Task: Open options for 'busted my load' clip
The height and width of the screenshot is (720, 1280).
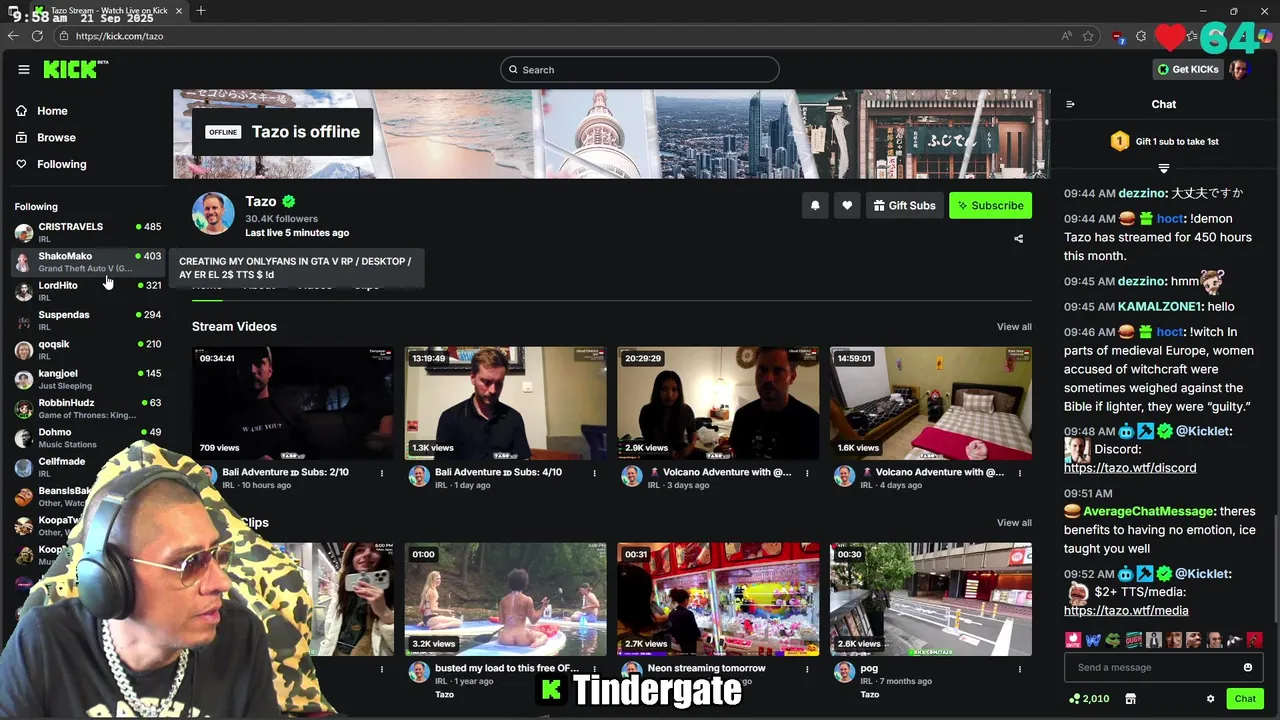Action: pyautogui.click(x=594, y=669)
